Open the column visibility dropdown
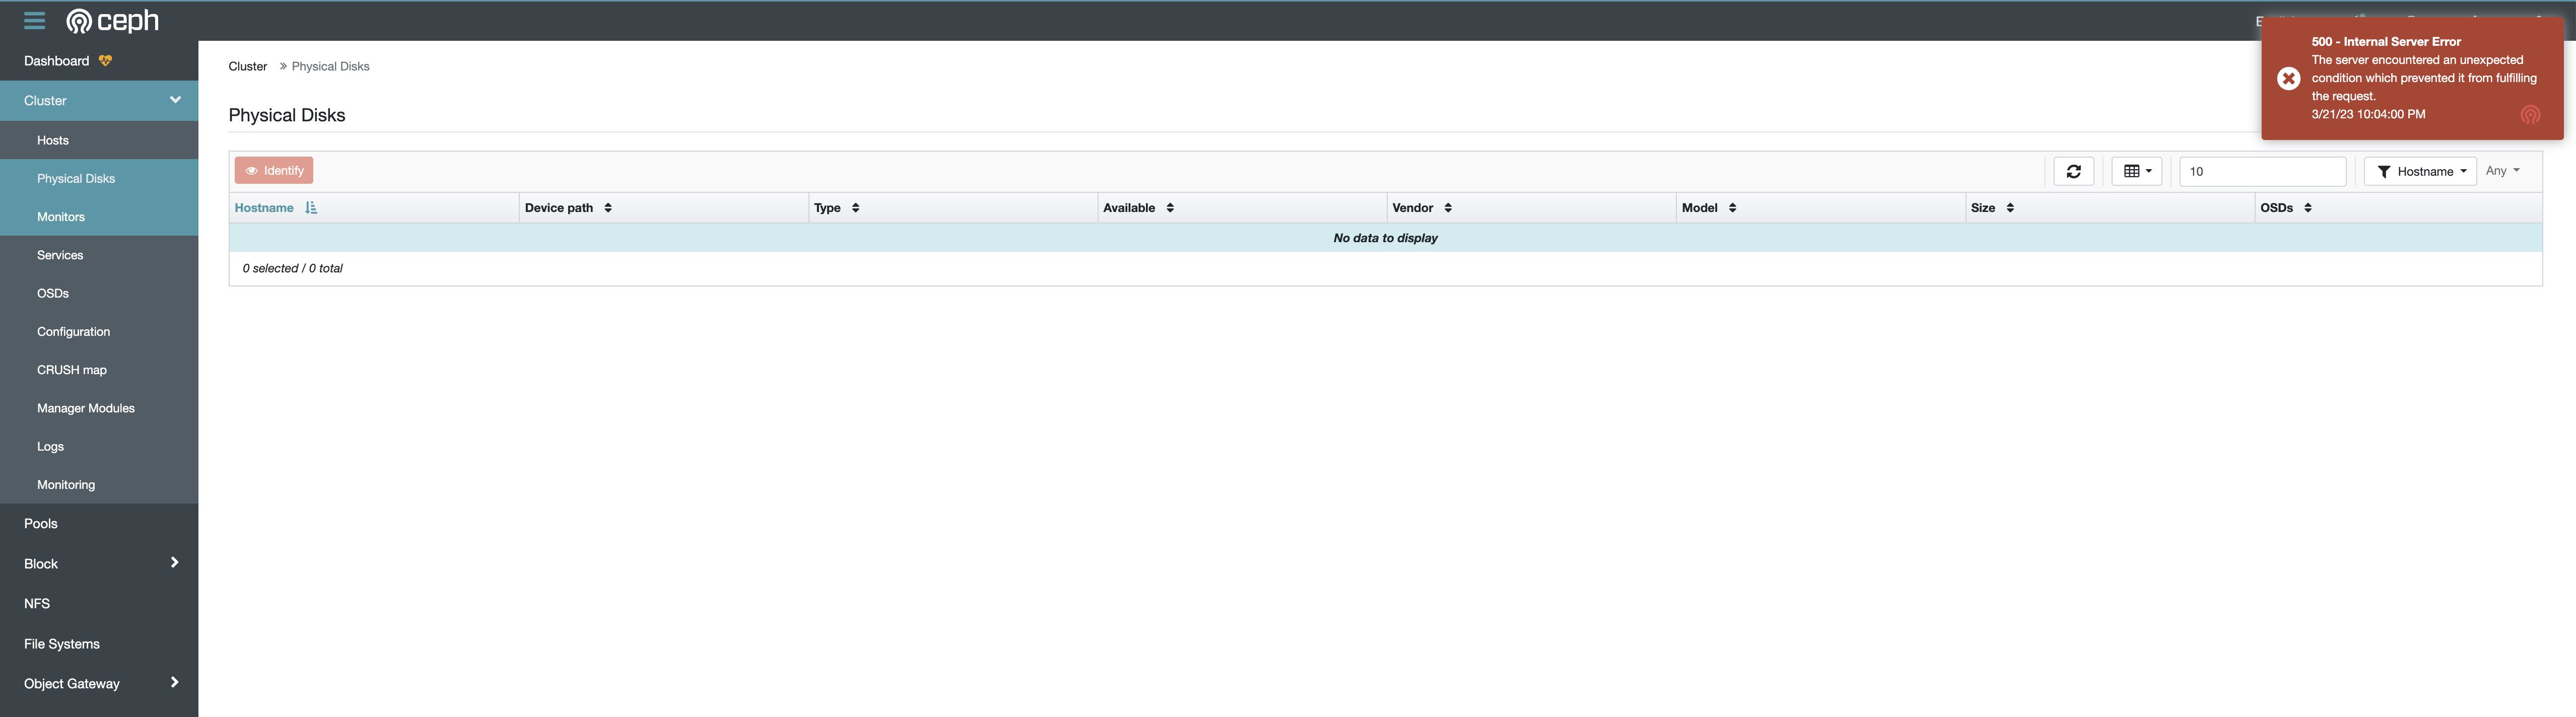This screenshot has width=2576, height=717. [2137, 171]
